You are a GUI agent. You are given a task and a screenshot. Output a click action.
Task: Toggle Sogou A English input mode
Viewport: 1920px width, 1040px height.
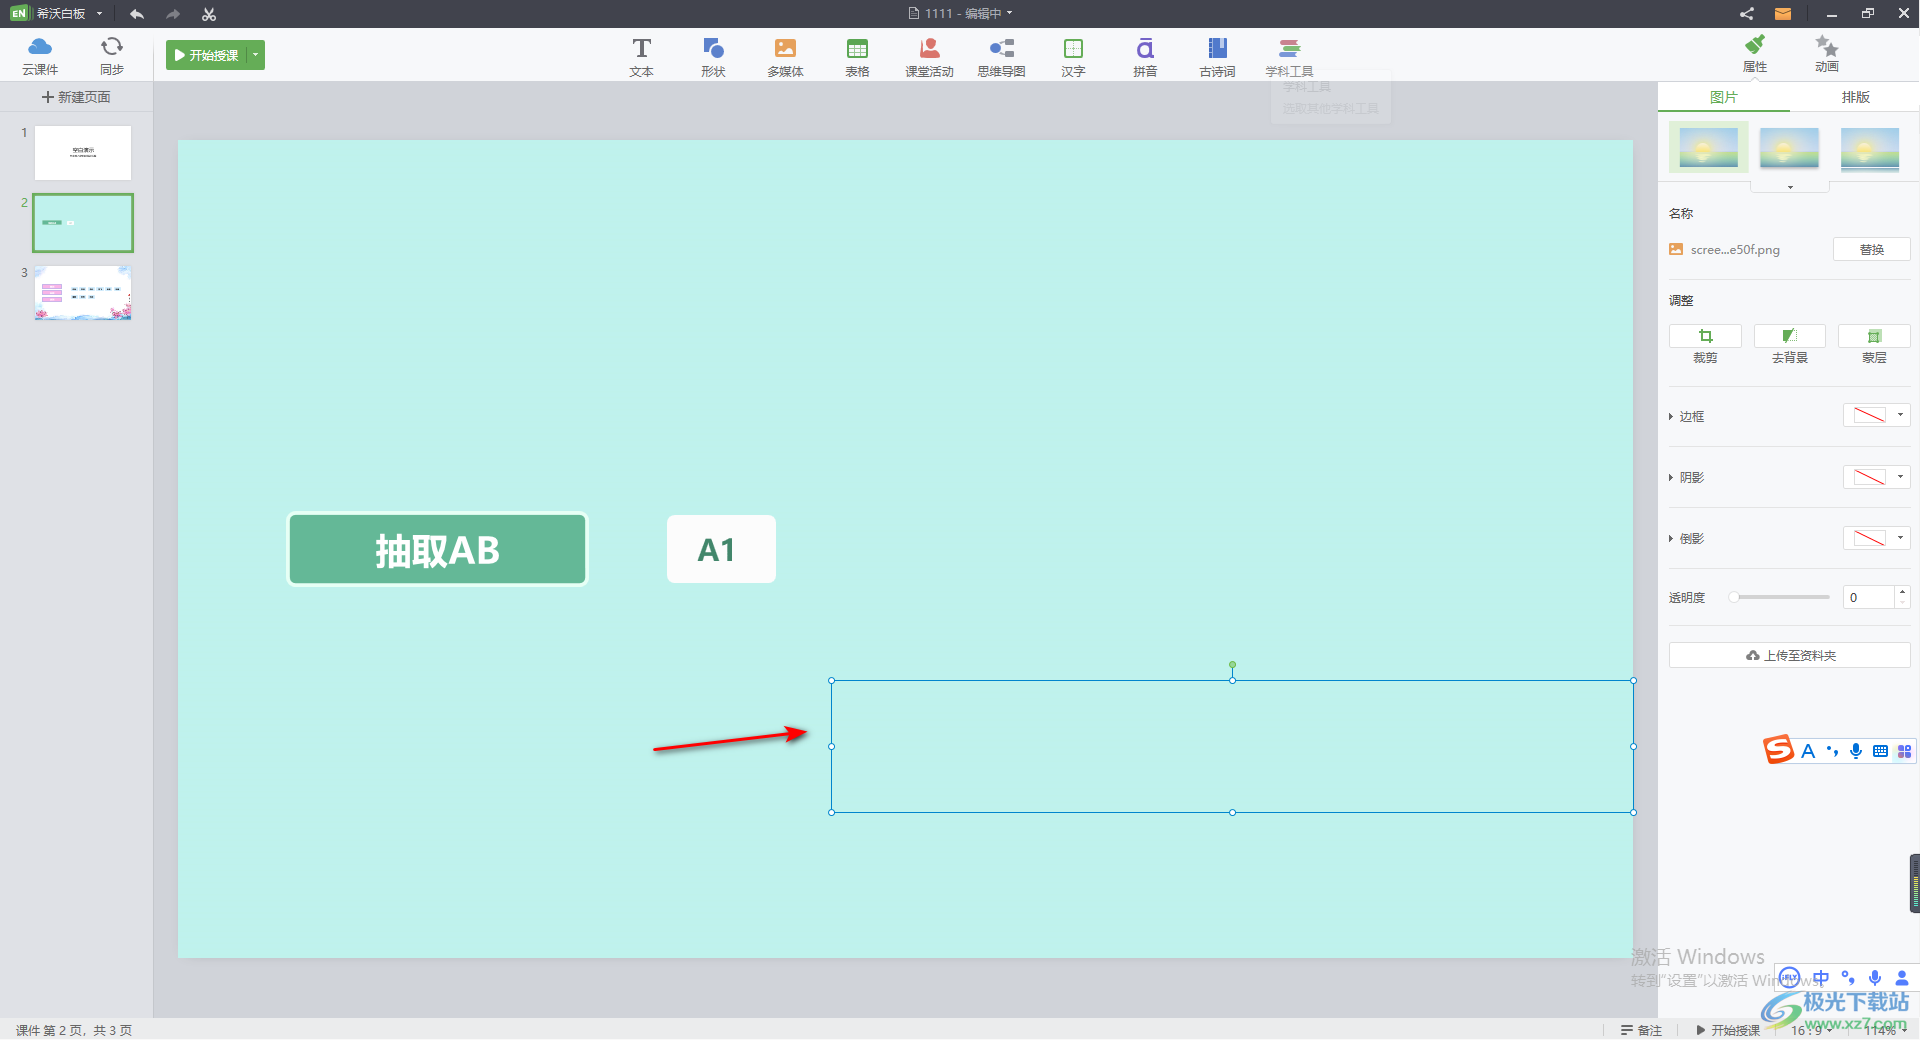(x=1808, y=751)
